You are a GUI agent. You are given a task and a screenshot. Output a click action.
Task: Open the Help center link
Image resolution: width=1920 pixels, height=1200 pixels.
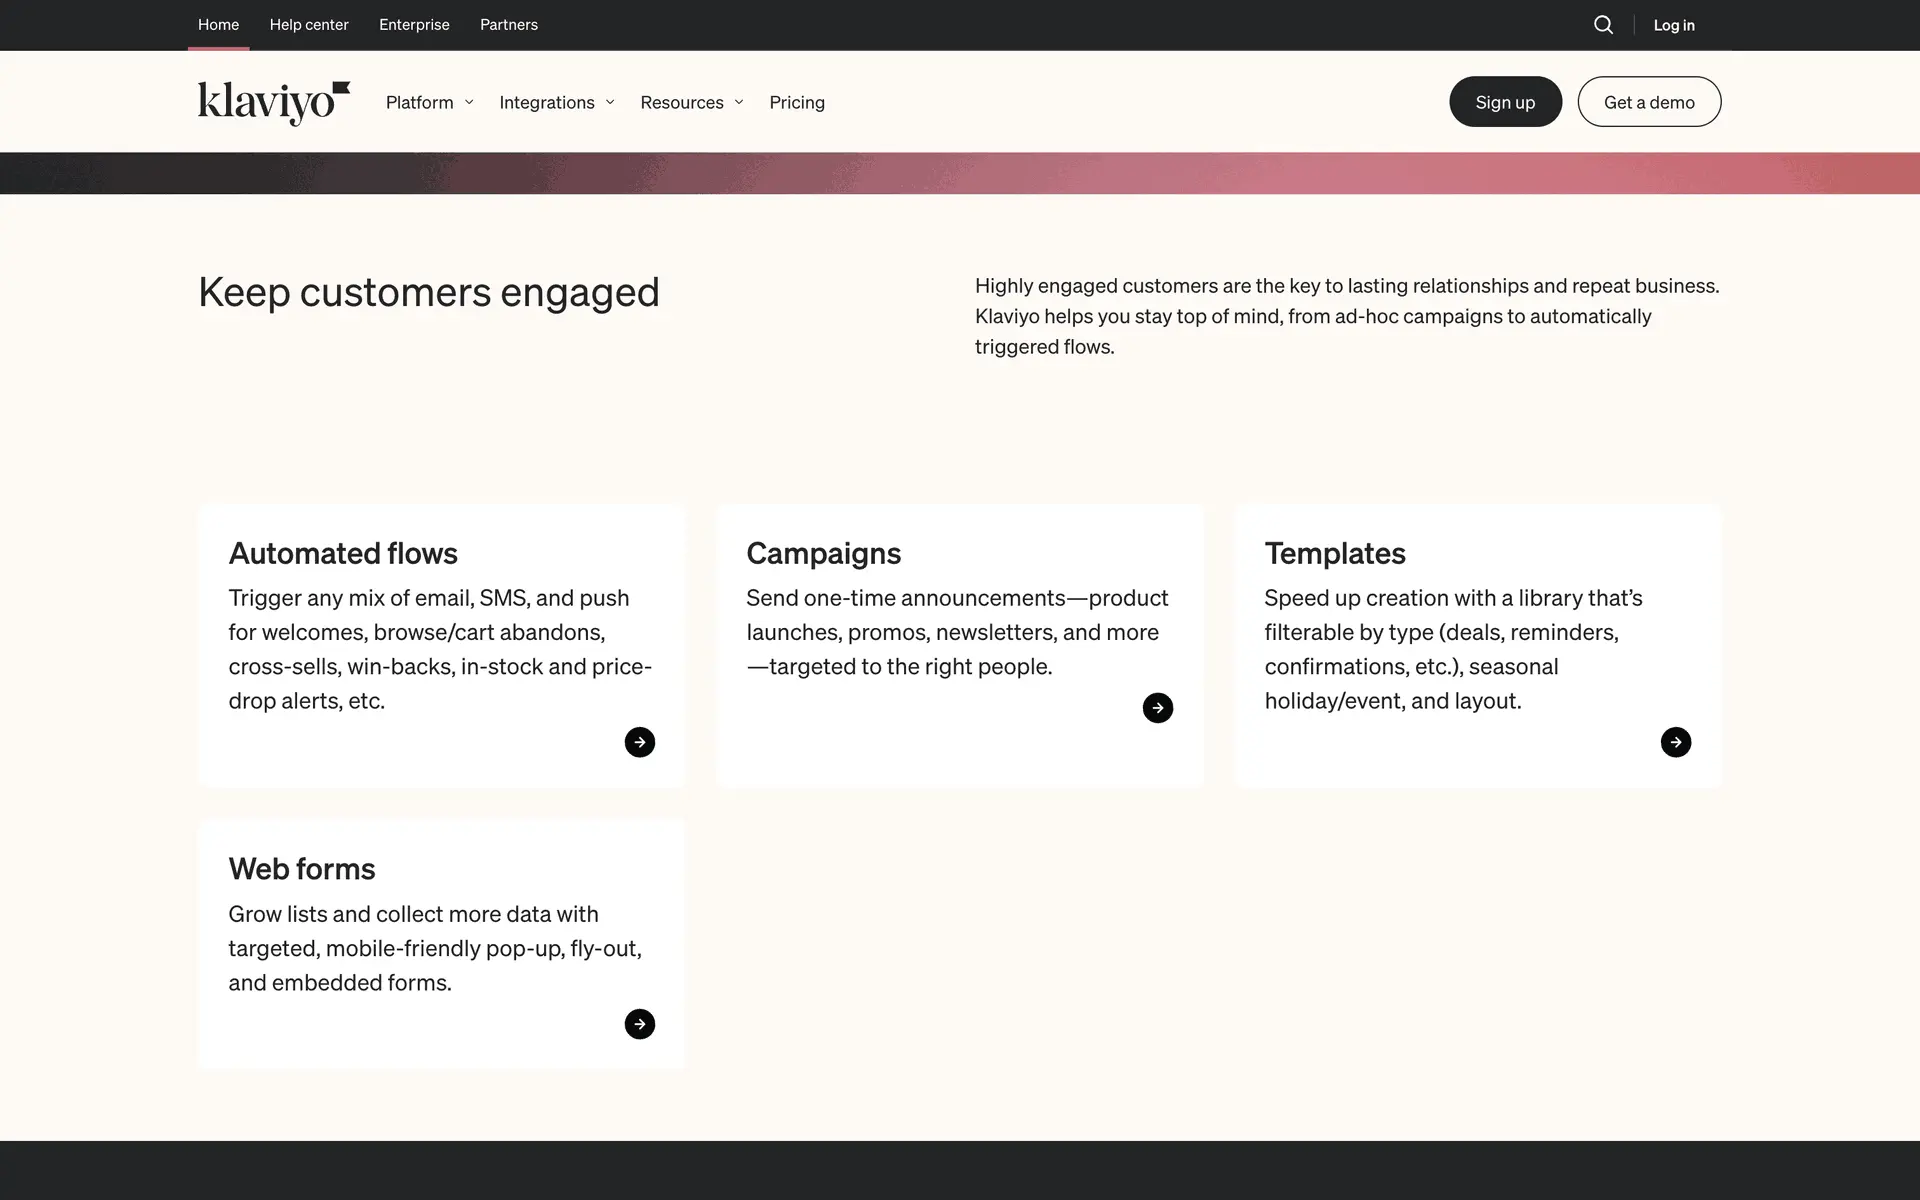309,25
